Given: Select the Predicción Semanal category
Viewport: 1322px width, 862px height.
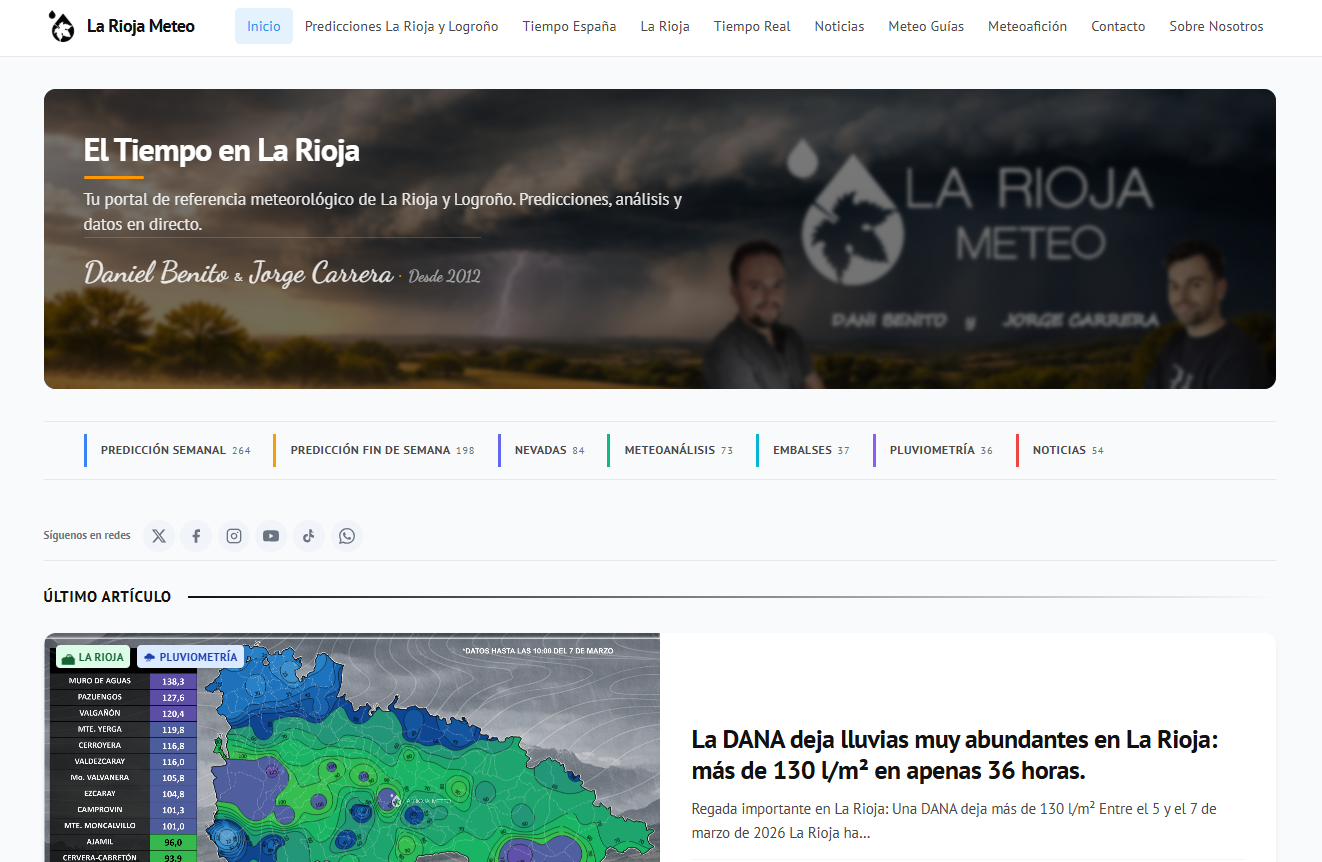Looking at the screenshot, I should pos(164,450).
